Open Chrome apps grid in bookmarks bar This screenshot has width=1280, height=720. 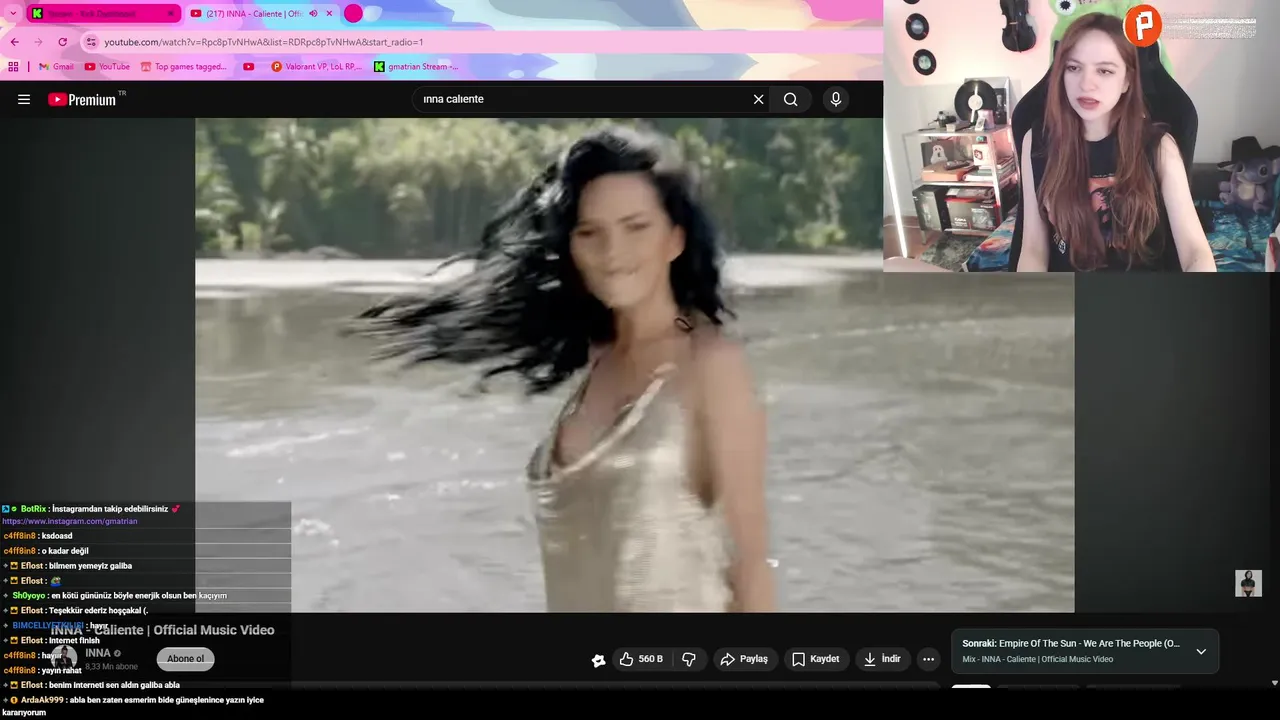[x=13, y=67]
